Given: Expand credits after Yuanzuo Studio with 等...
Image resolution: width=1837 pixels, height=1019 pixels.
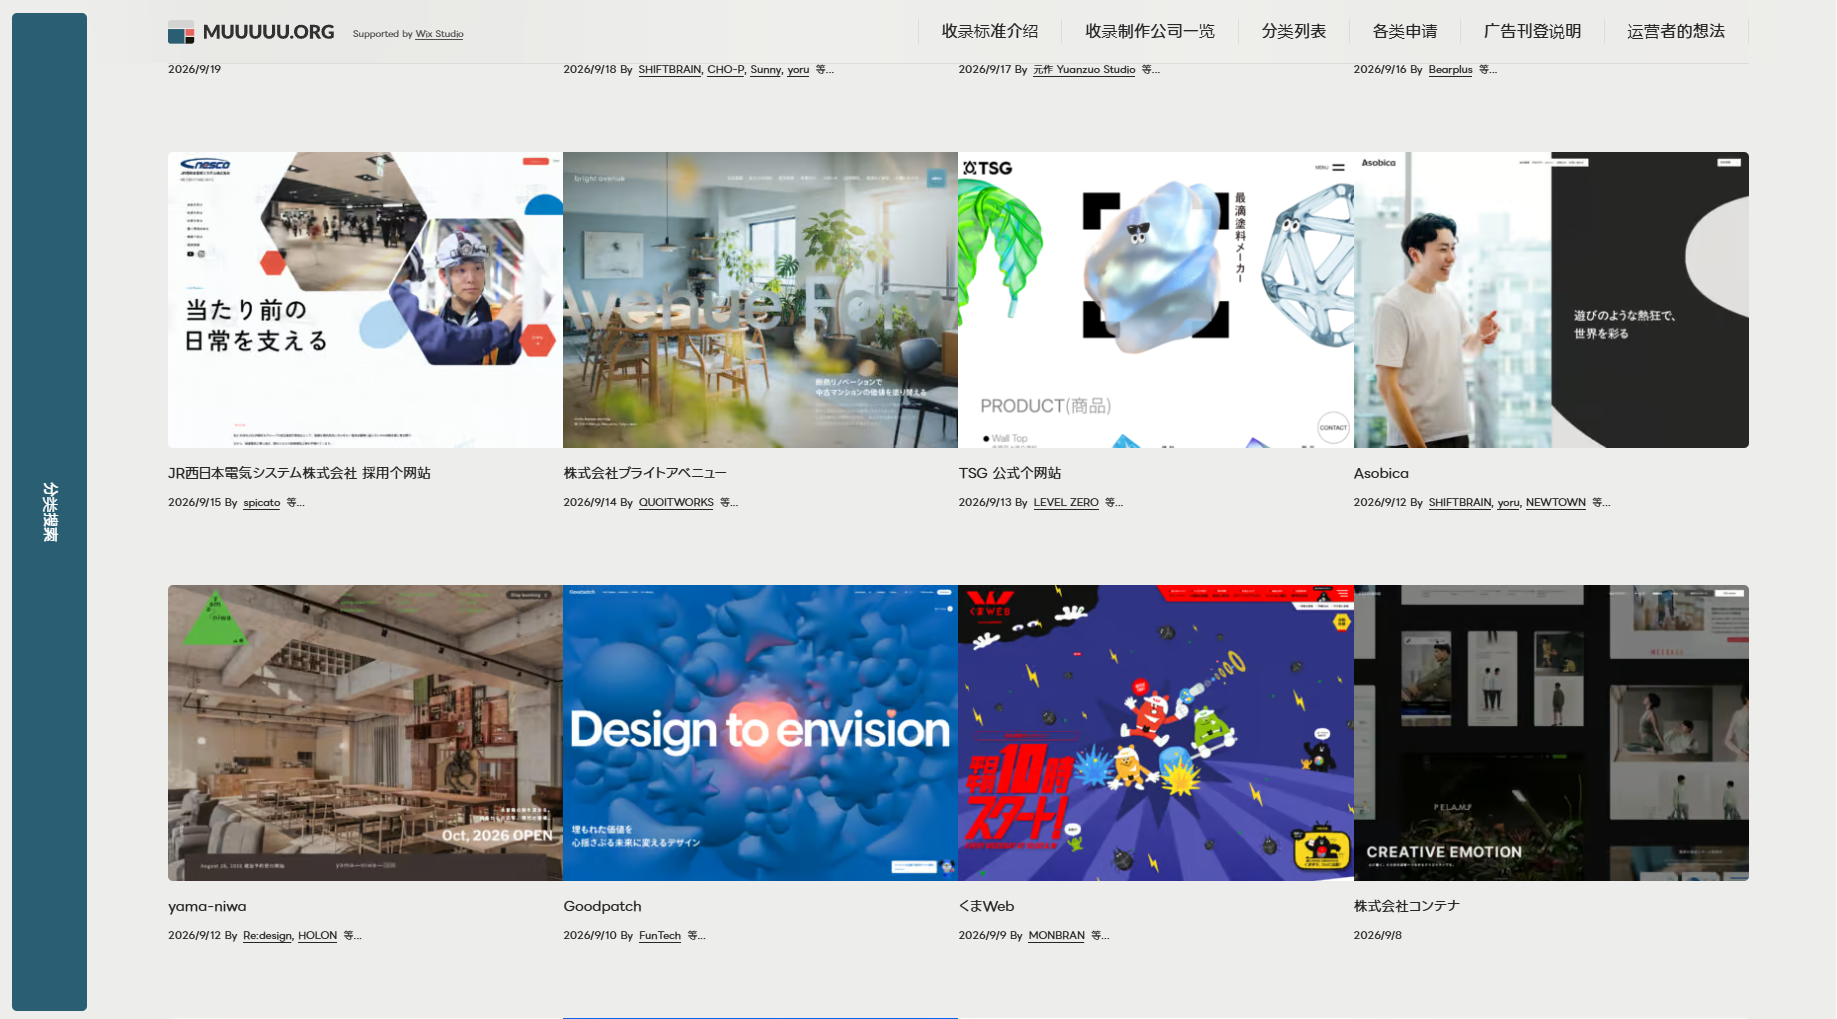Looking at the screenshot, I should (x=1151, y=70).
